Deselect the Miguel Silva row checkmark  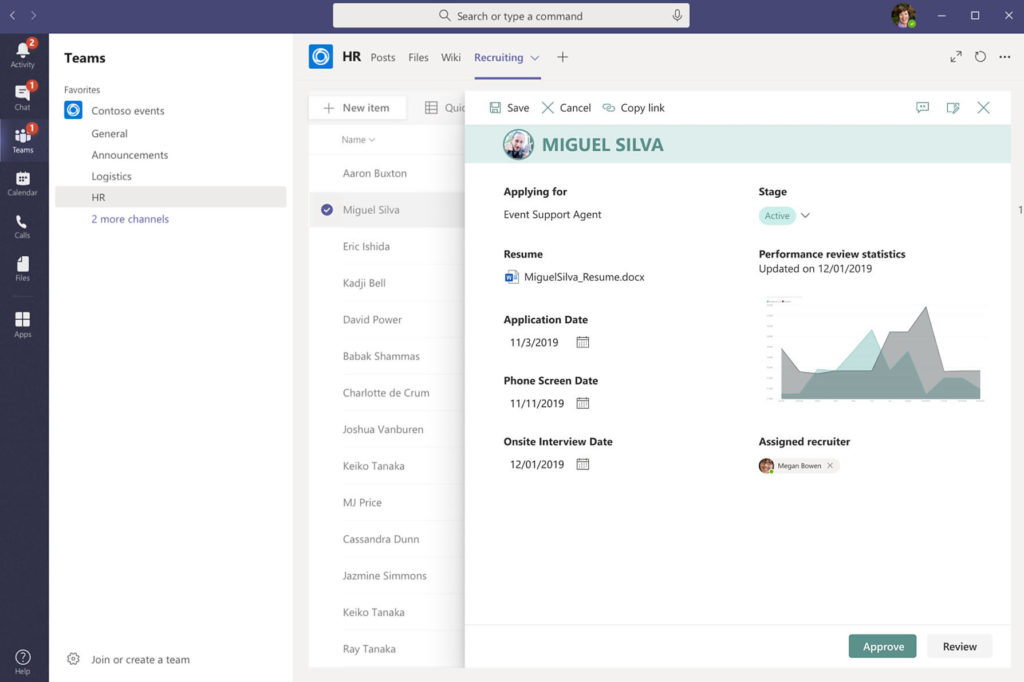[x=327, y=210]
